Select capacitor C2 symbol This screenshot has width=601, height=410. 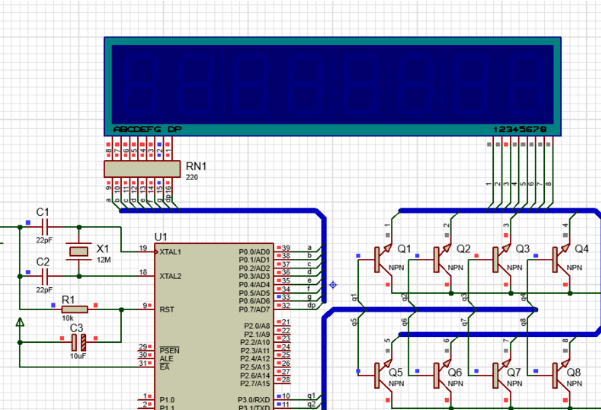(45, 276)
